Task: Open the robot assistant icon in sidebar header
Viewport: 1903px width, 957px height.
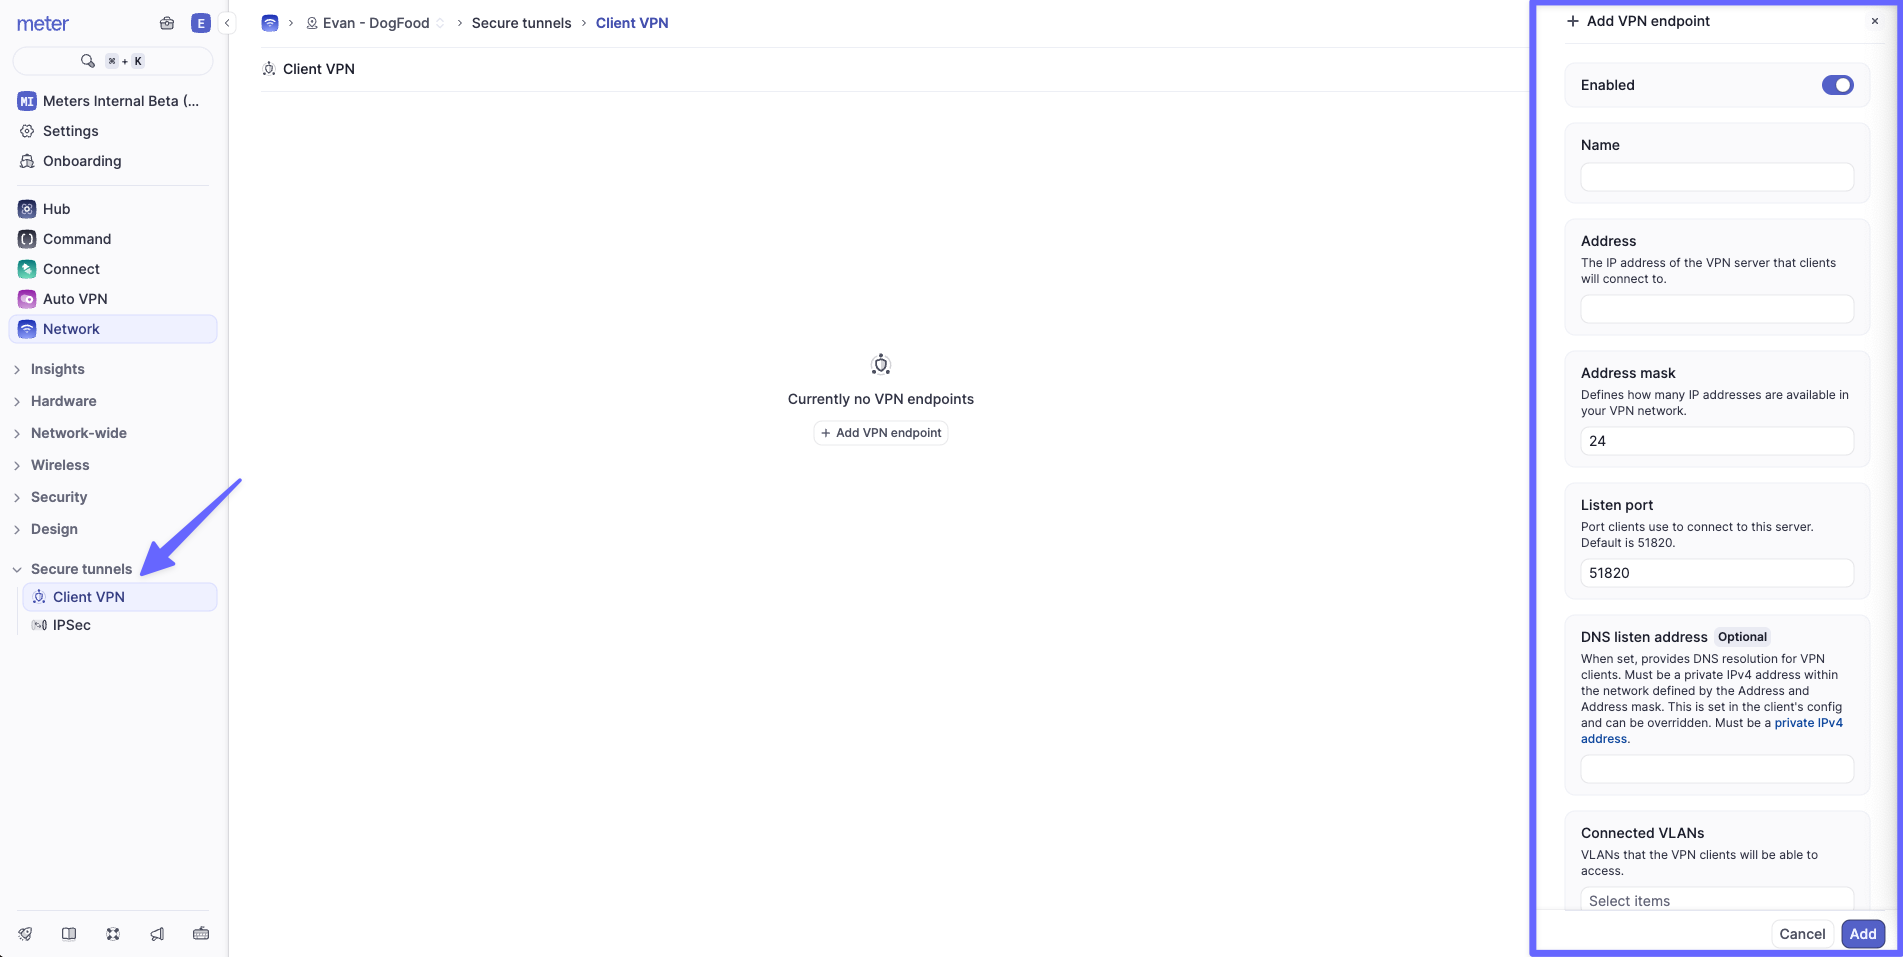Action: 167,23
